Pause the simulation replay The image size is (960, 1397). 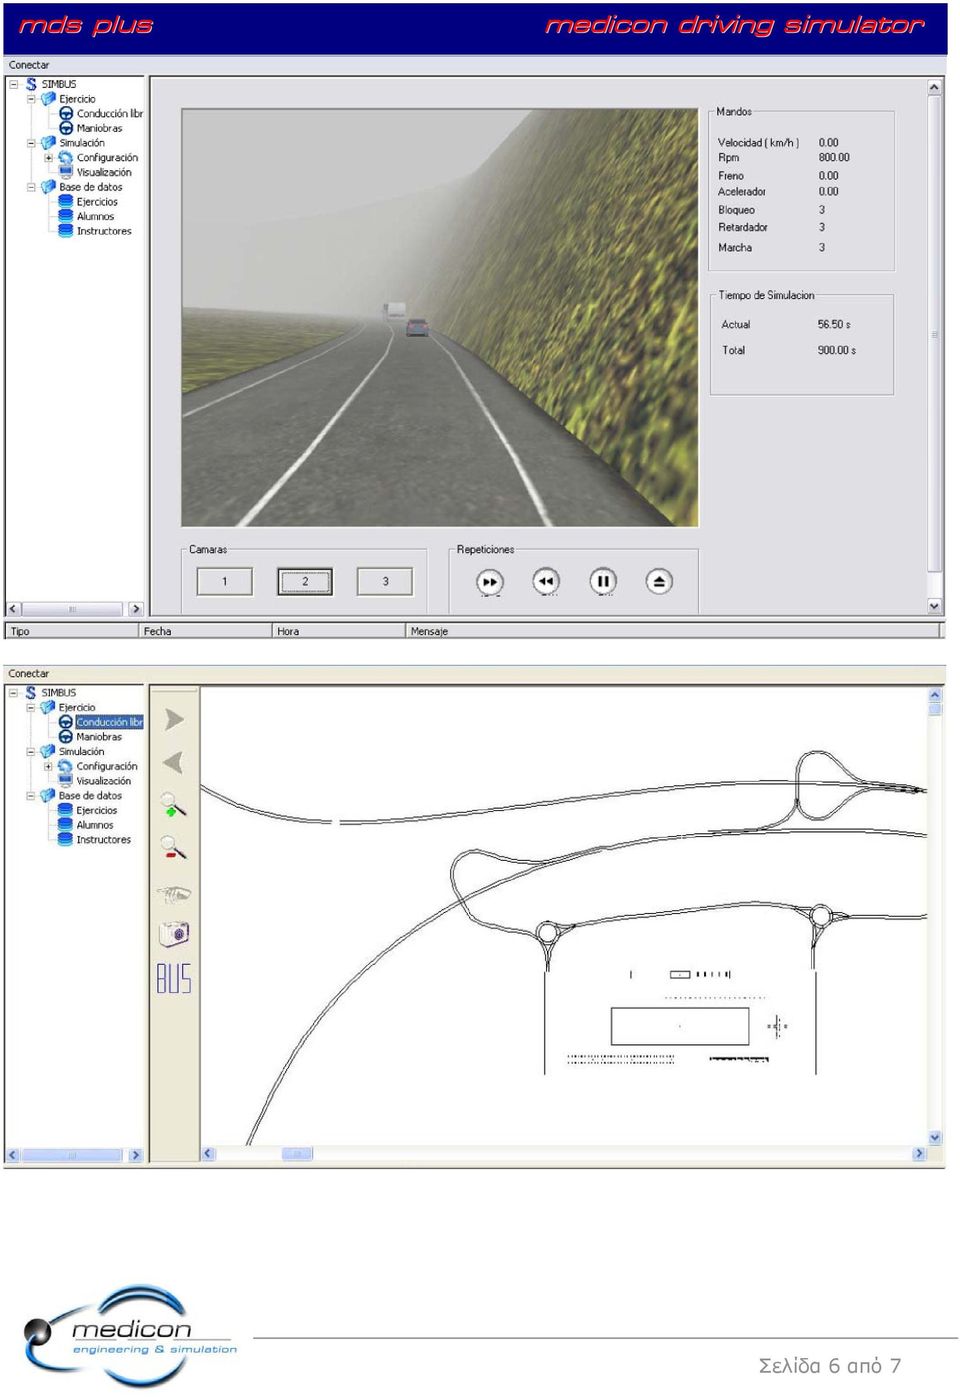pos(603,581)
